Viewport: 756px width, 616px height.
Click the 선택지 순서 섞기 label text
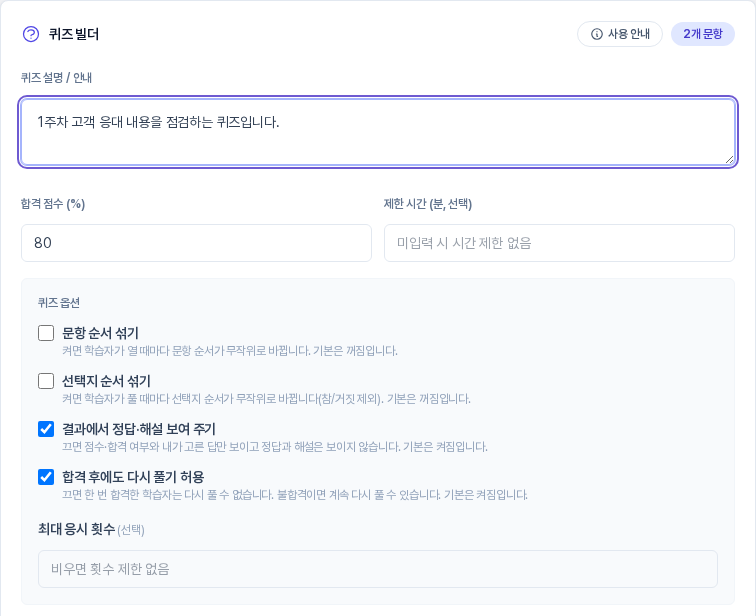pyautogui.click(x=106, y=381)
